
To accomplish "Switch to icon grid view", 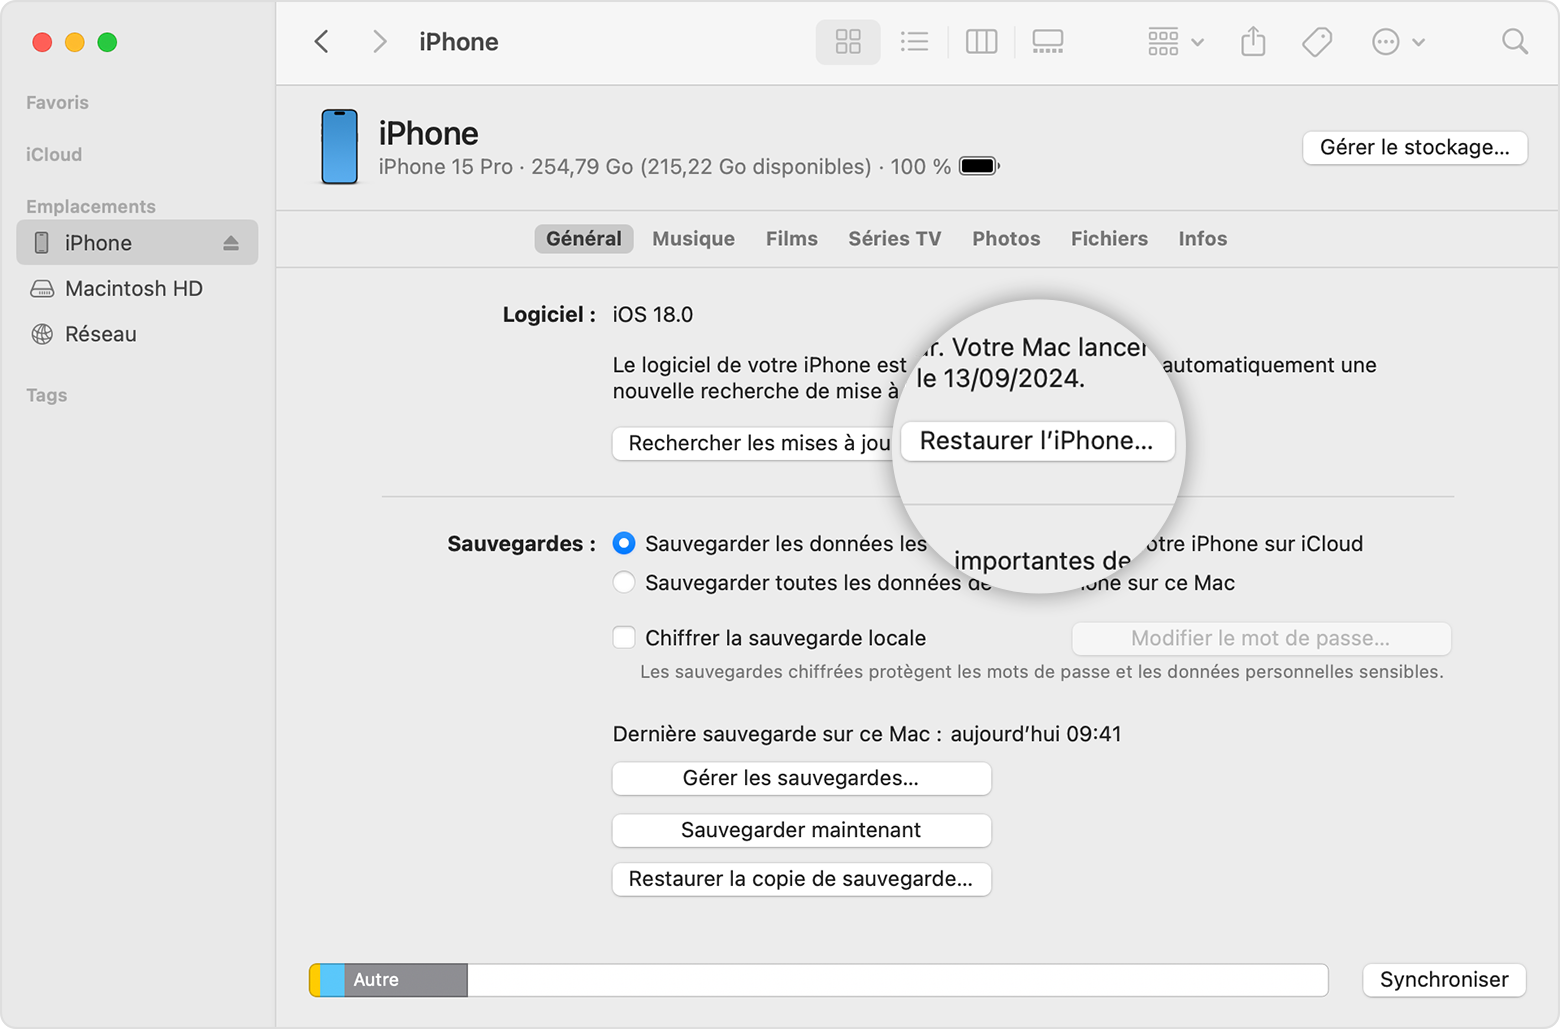I will pyautogui.click(x=848, y=42).
